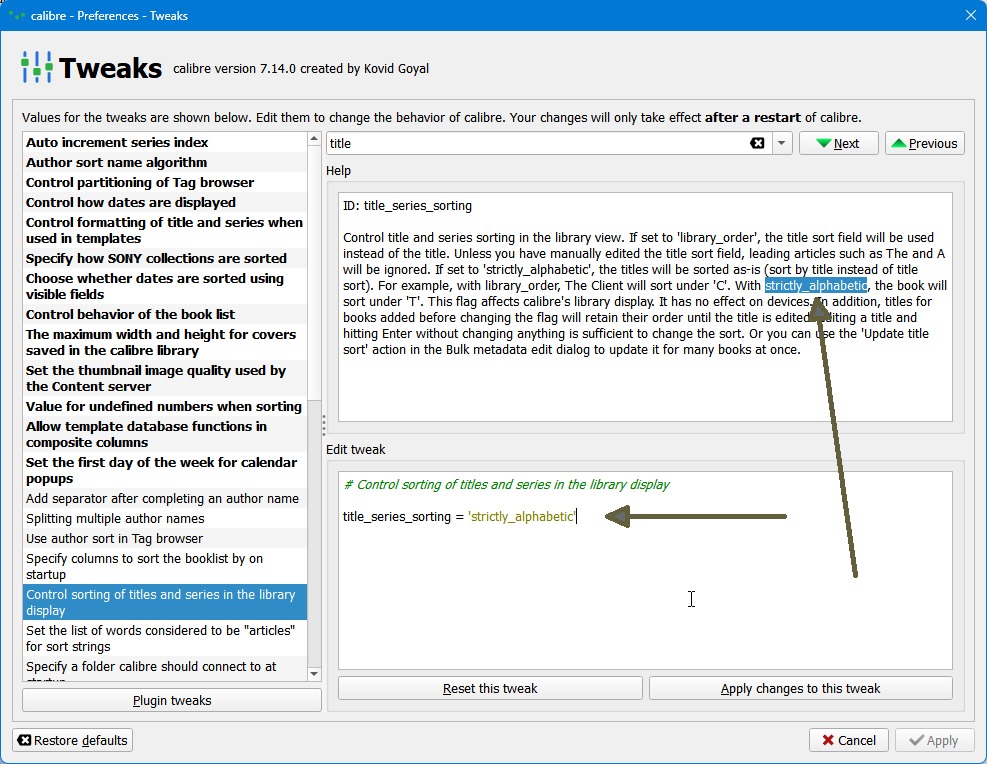Select 'Use author sort in Tag browser'
Image resolution: width=987 pixels, height=764 pixels.
[x=164, y=539]
